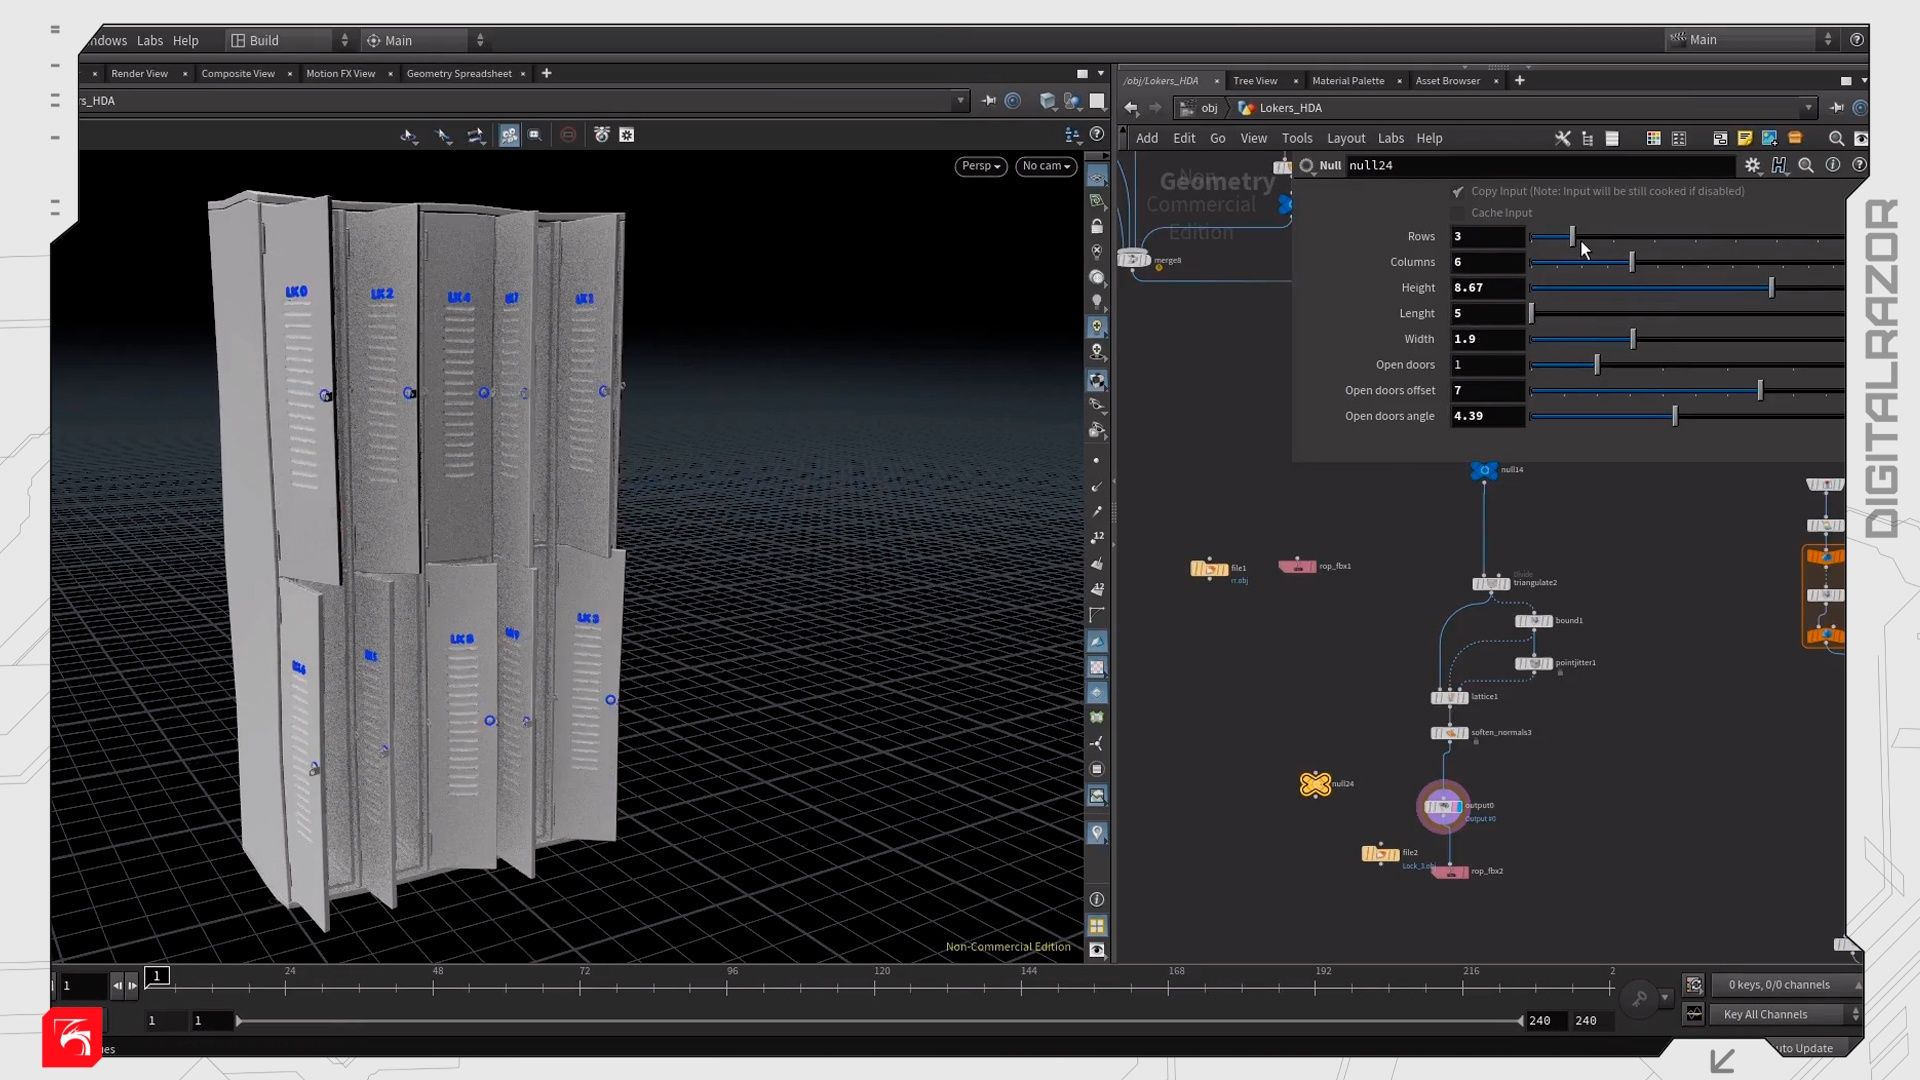The image size is (1920, 1080).
Task: Click the sticky note icon in the network toolbar
Action: point(1745,139)
